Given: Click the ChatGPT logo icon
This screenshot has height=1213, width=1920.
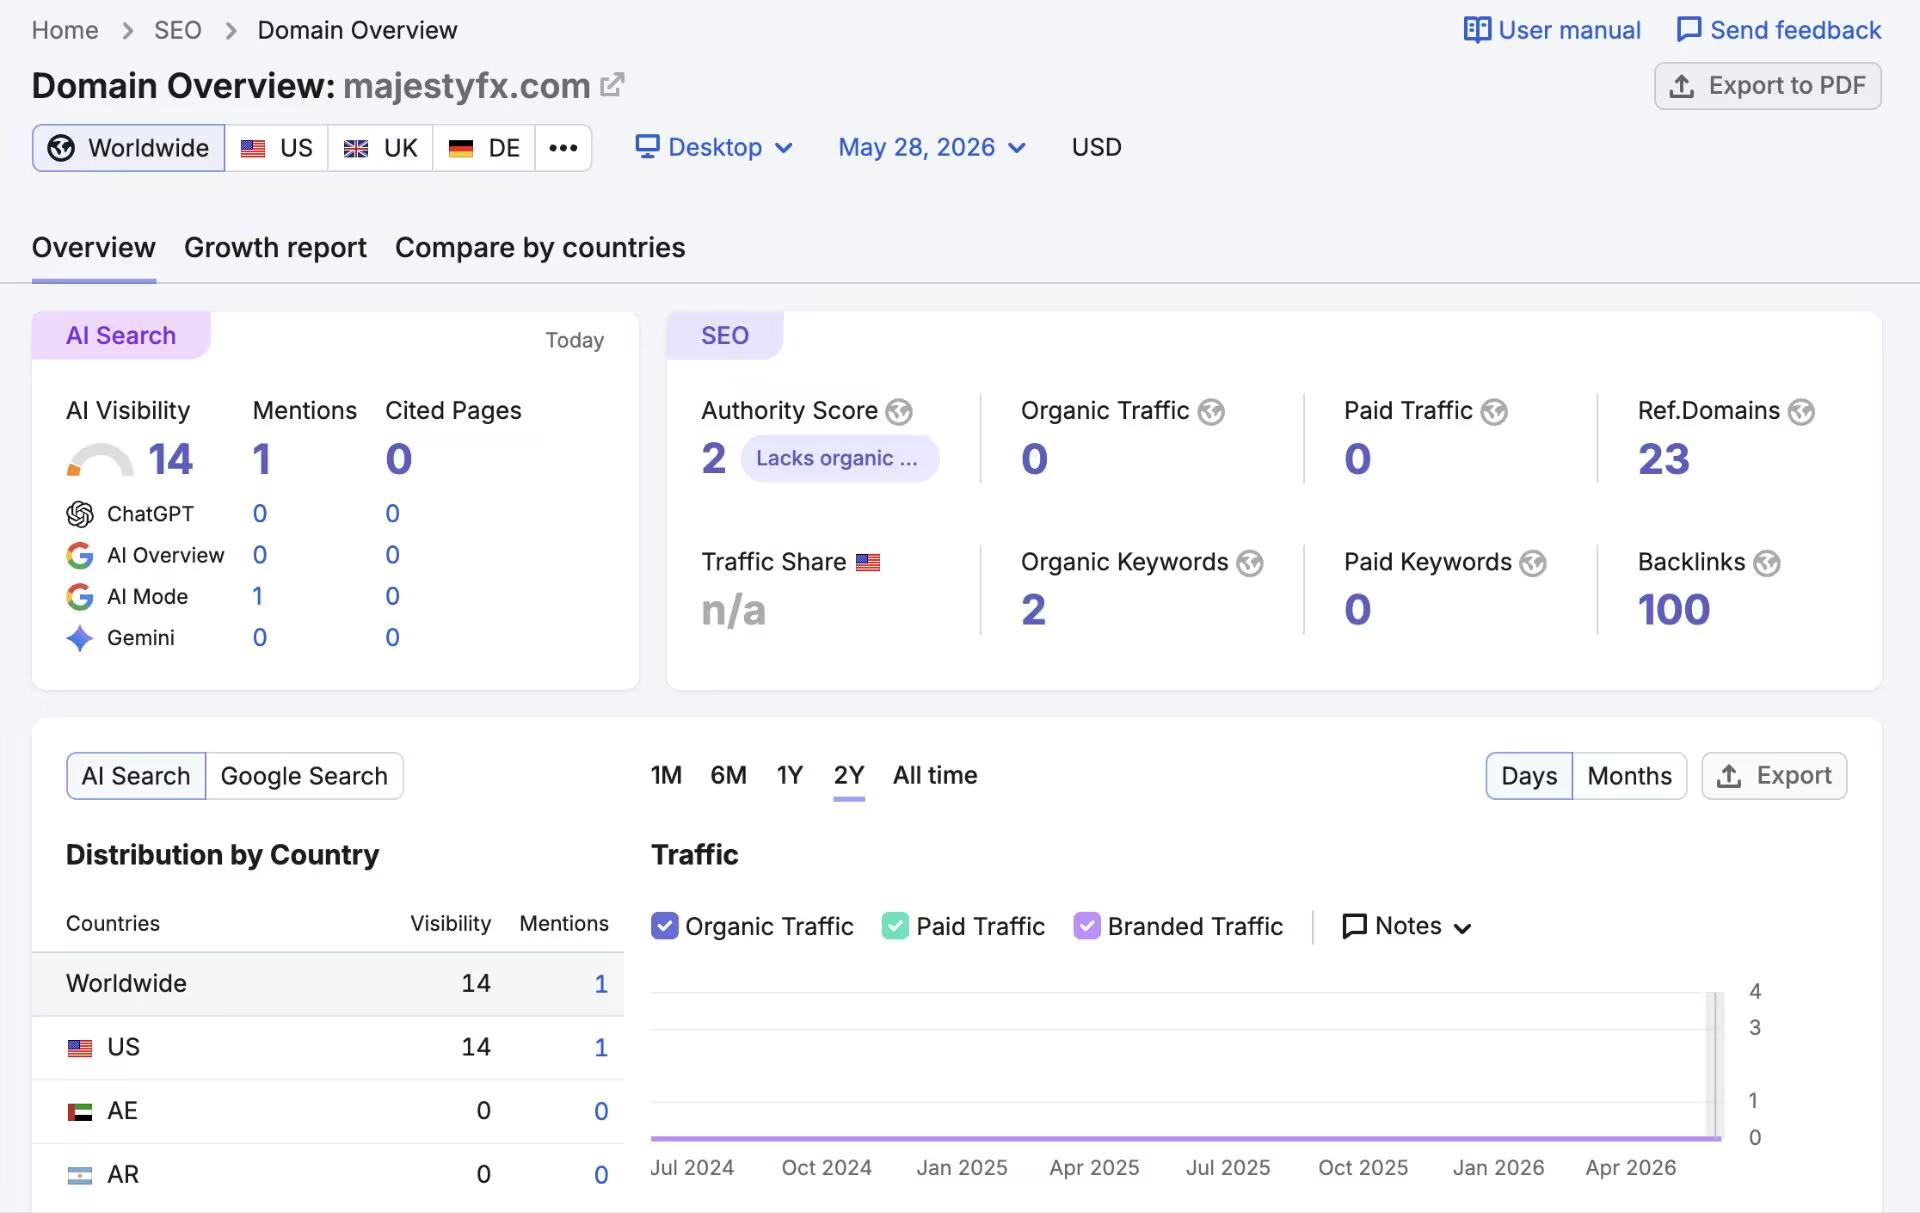Looking at the screenshot, I should point(80,514).
